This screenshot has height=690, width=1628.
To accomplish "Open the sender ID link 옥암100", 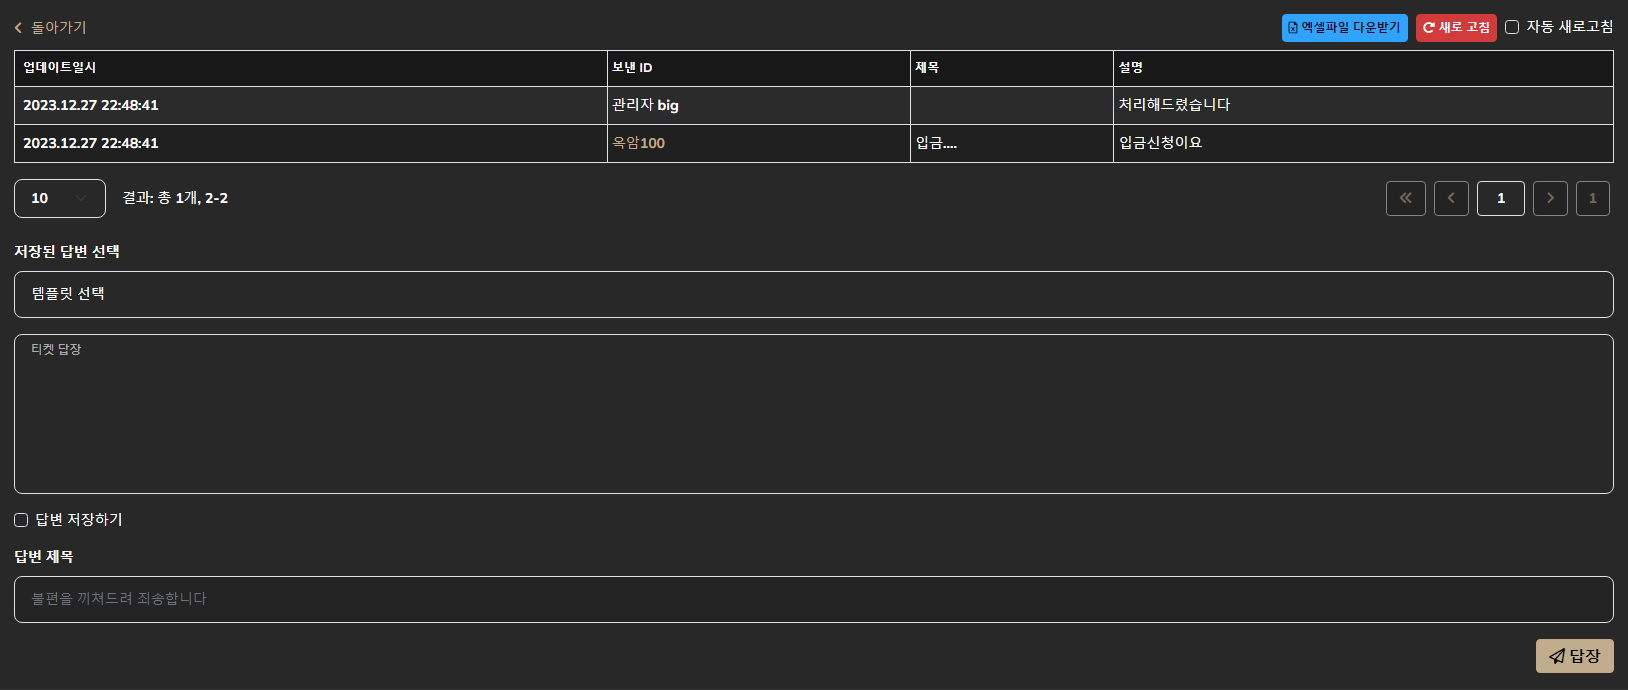I will coord(639,143).
